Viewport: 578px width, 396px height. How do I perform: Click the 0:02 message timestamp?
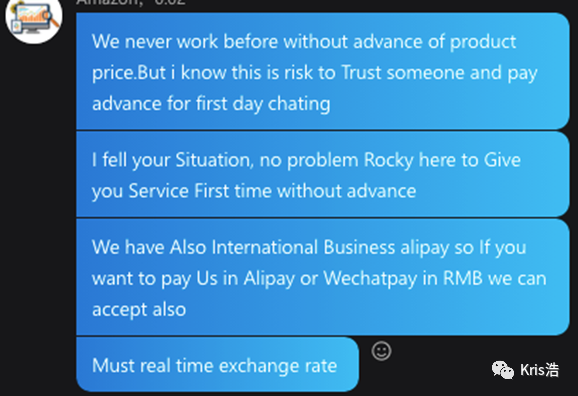[x=170, y=2]
